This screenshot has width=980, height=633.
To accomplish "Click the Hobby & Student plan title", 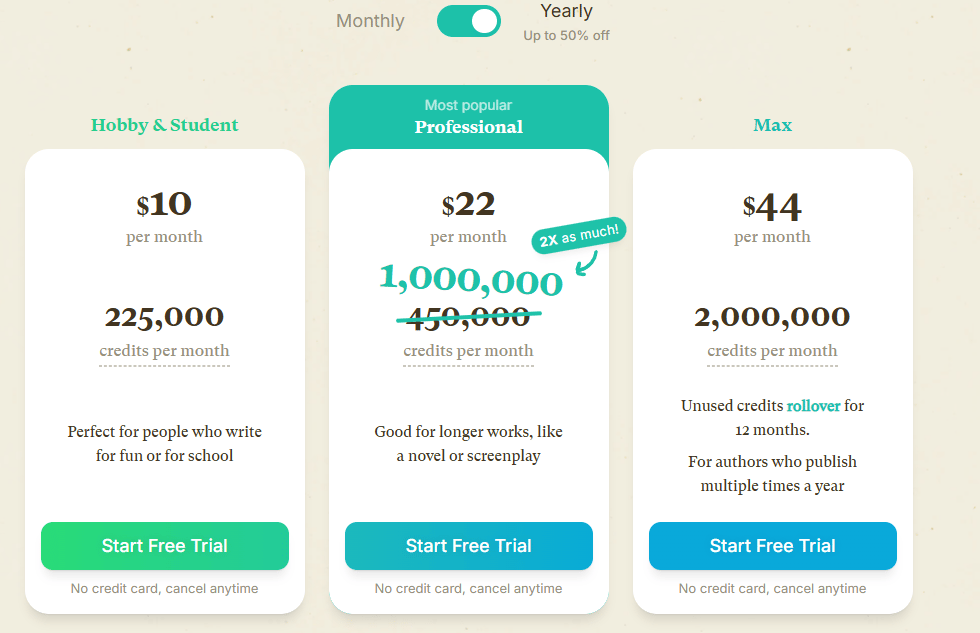I will pos(164,124).
